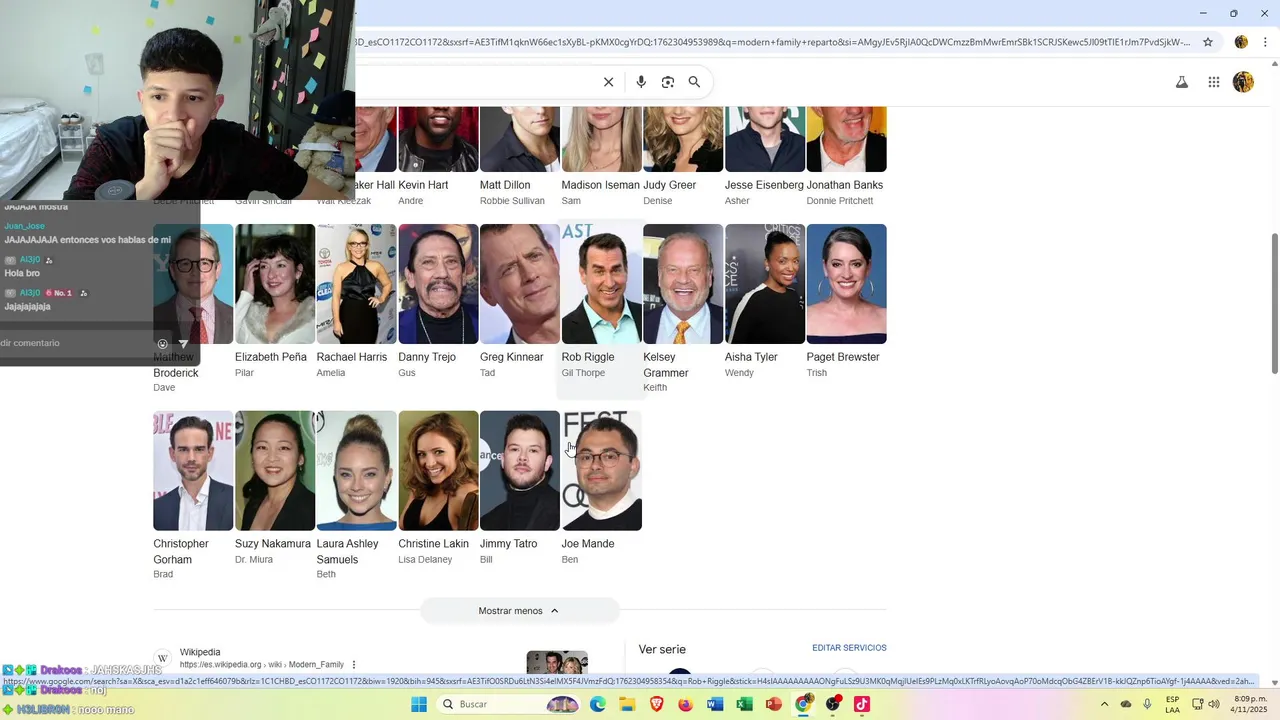Open Rachael Harris's cast photo
1280x720 pixels.
point(356,284)
